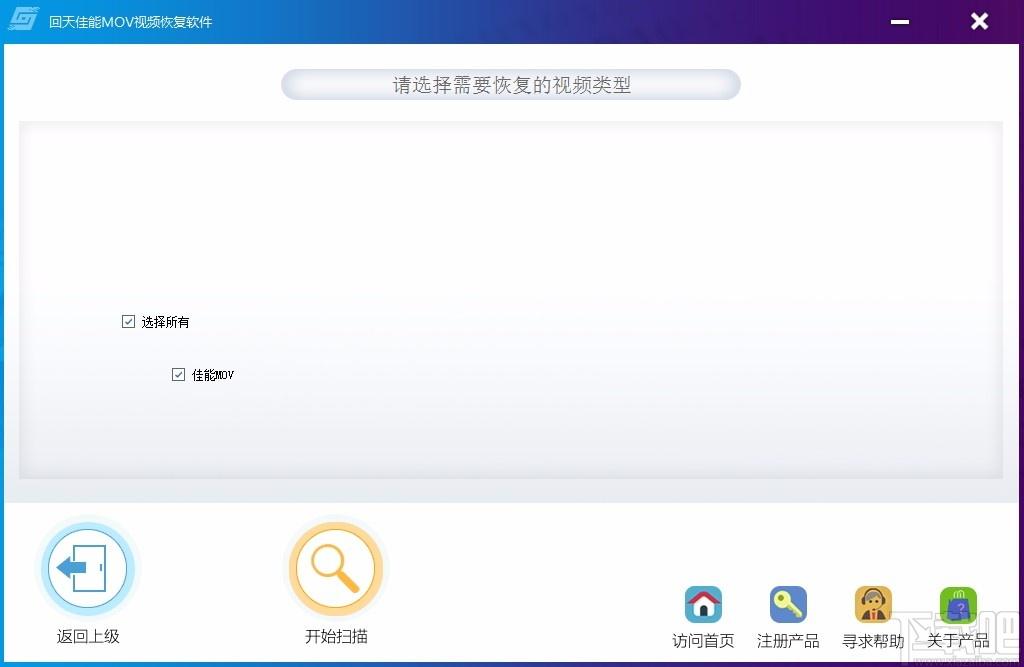This screenshot has height=667, width=1024.
Task: Minimize the recovery software window
Action: pos(900,22)
